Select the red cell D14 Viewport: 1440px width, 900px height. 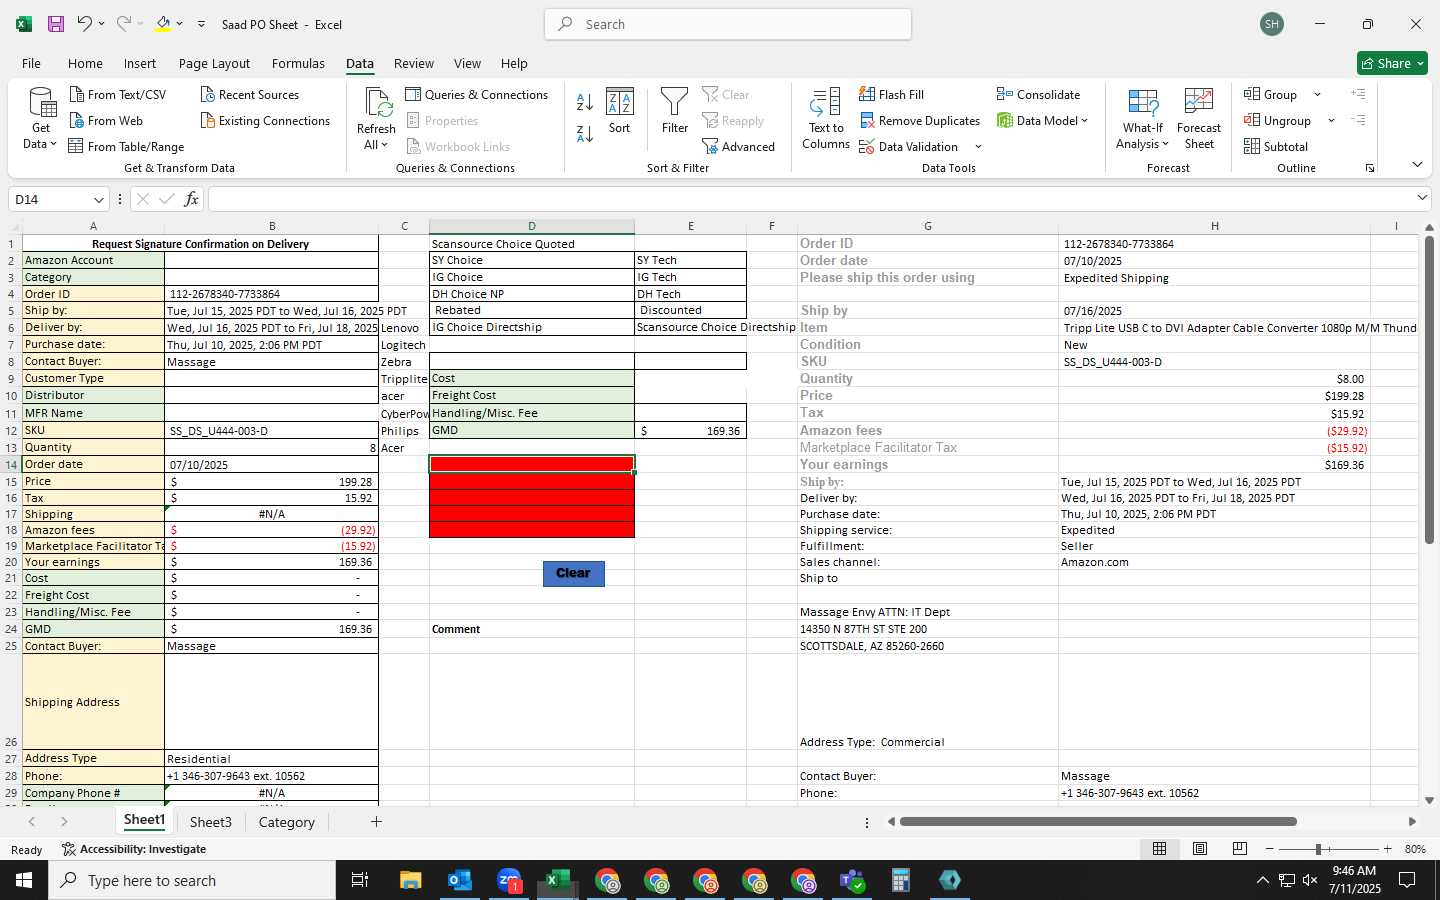[532, 464]
